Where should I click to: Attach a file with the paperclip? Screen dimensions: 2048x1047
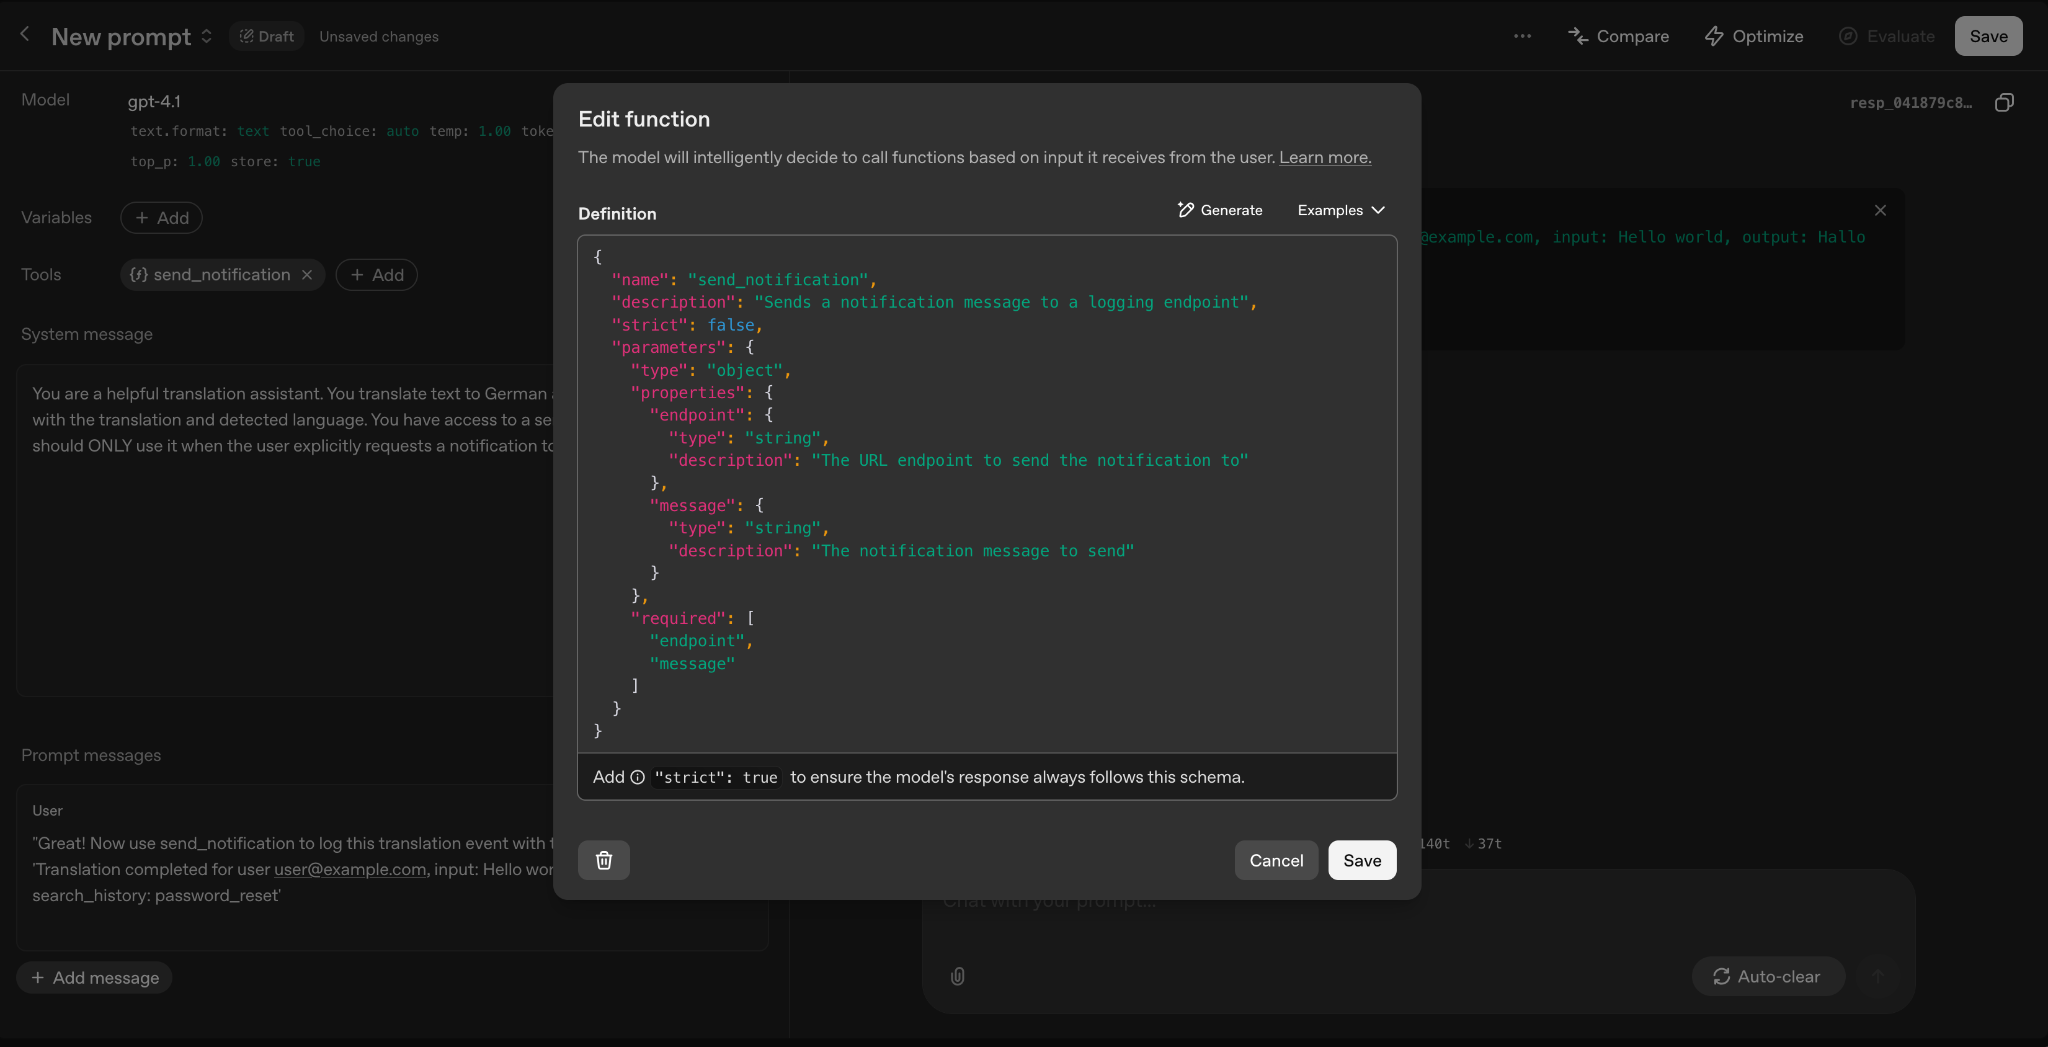(957, 977)
